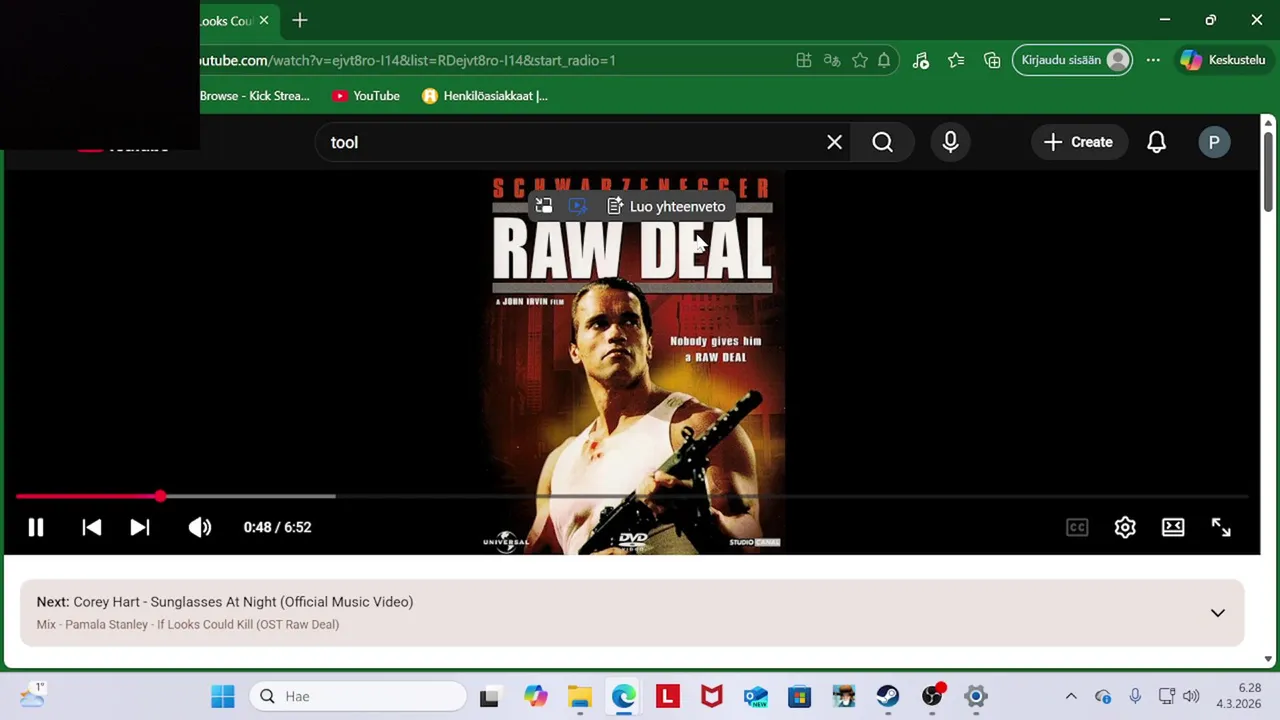Open Windows Start menu
1280x720 pixels.
222,696
